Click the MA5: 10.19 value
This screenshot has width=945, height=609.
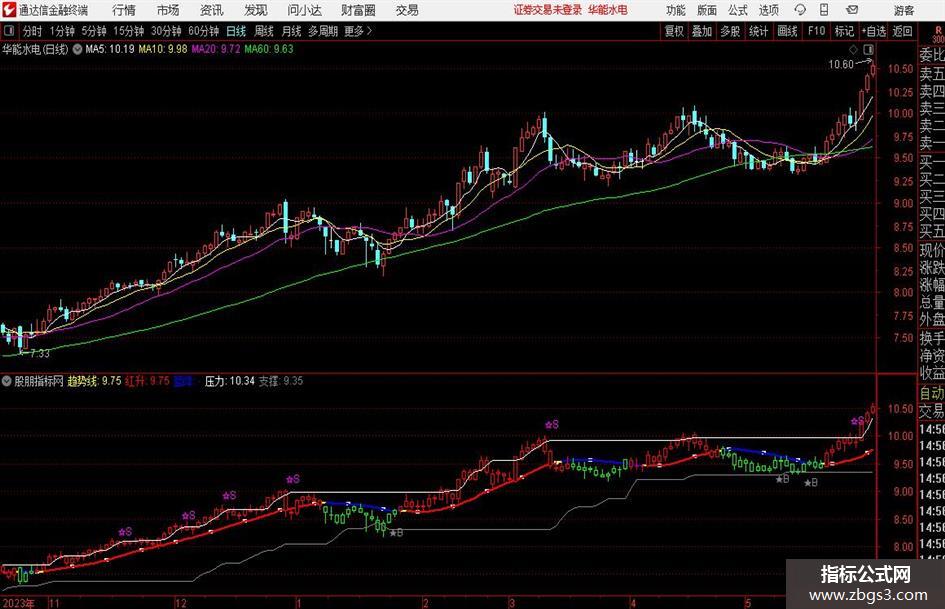click(x=110, y=49)
